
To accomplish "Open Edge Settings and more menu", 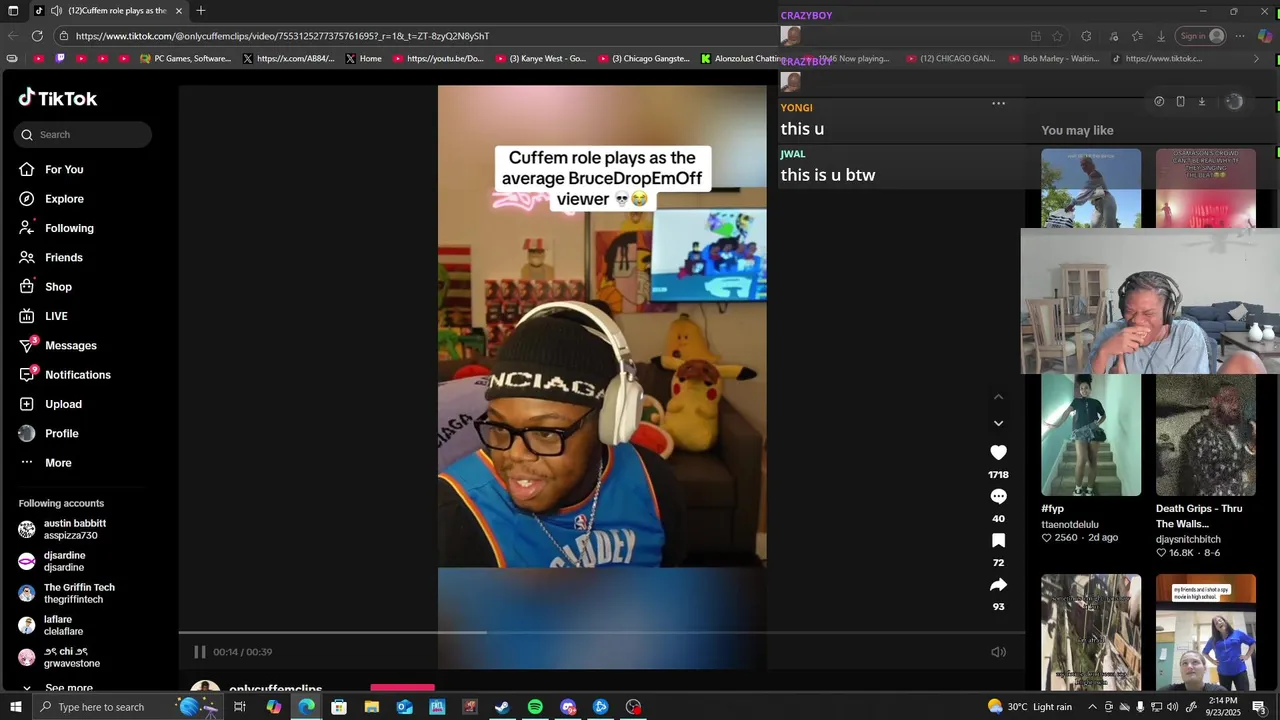I will (1240, 36).
